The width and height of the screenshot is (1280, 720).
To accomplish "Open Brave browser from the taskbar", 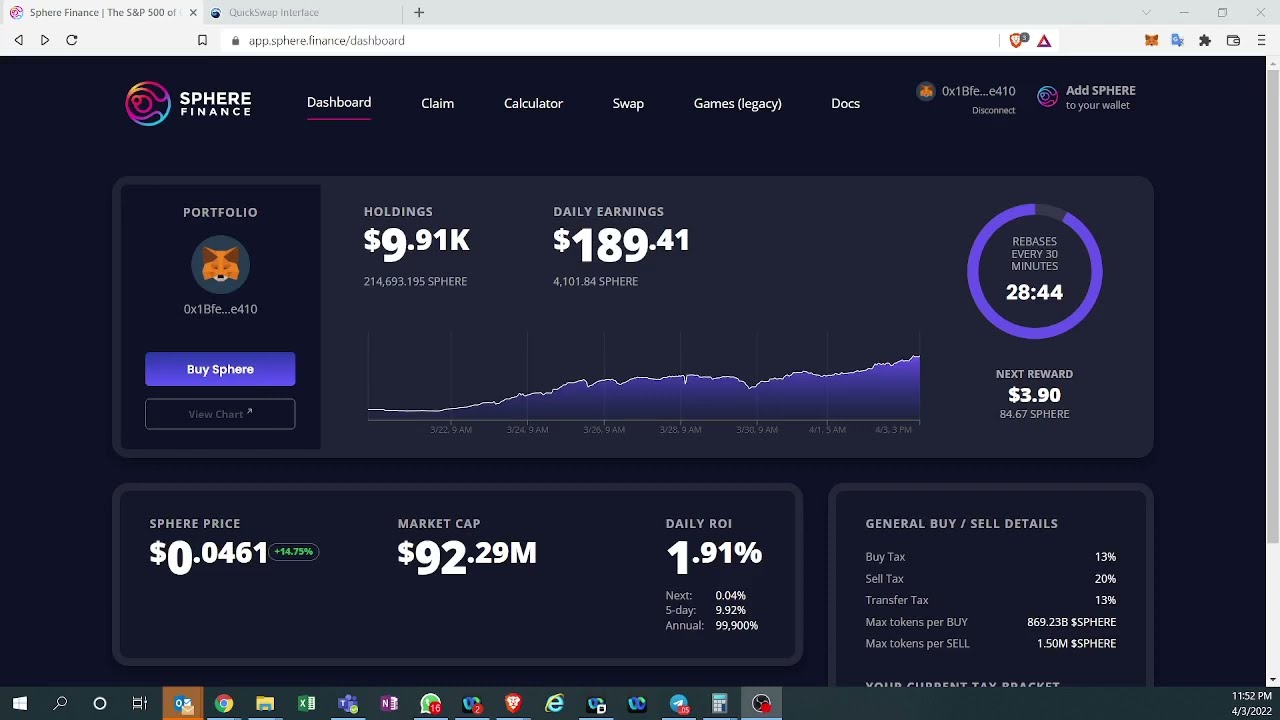I will 513,704.
